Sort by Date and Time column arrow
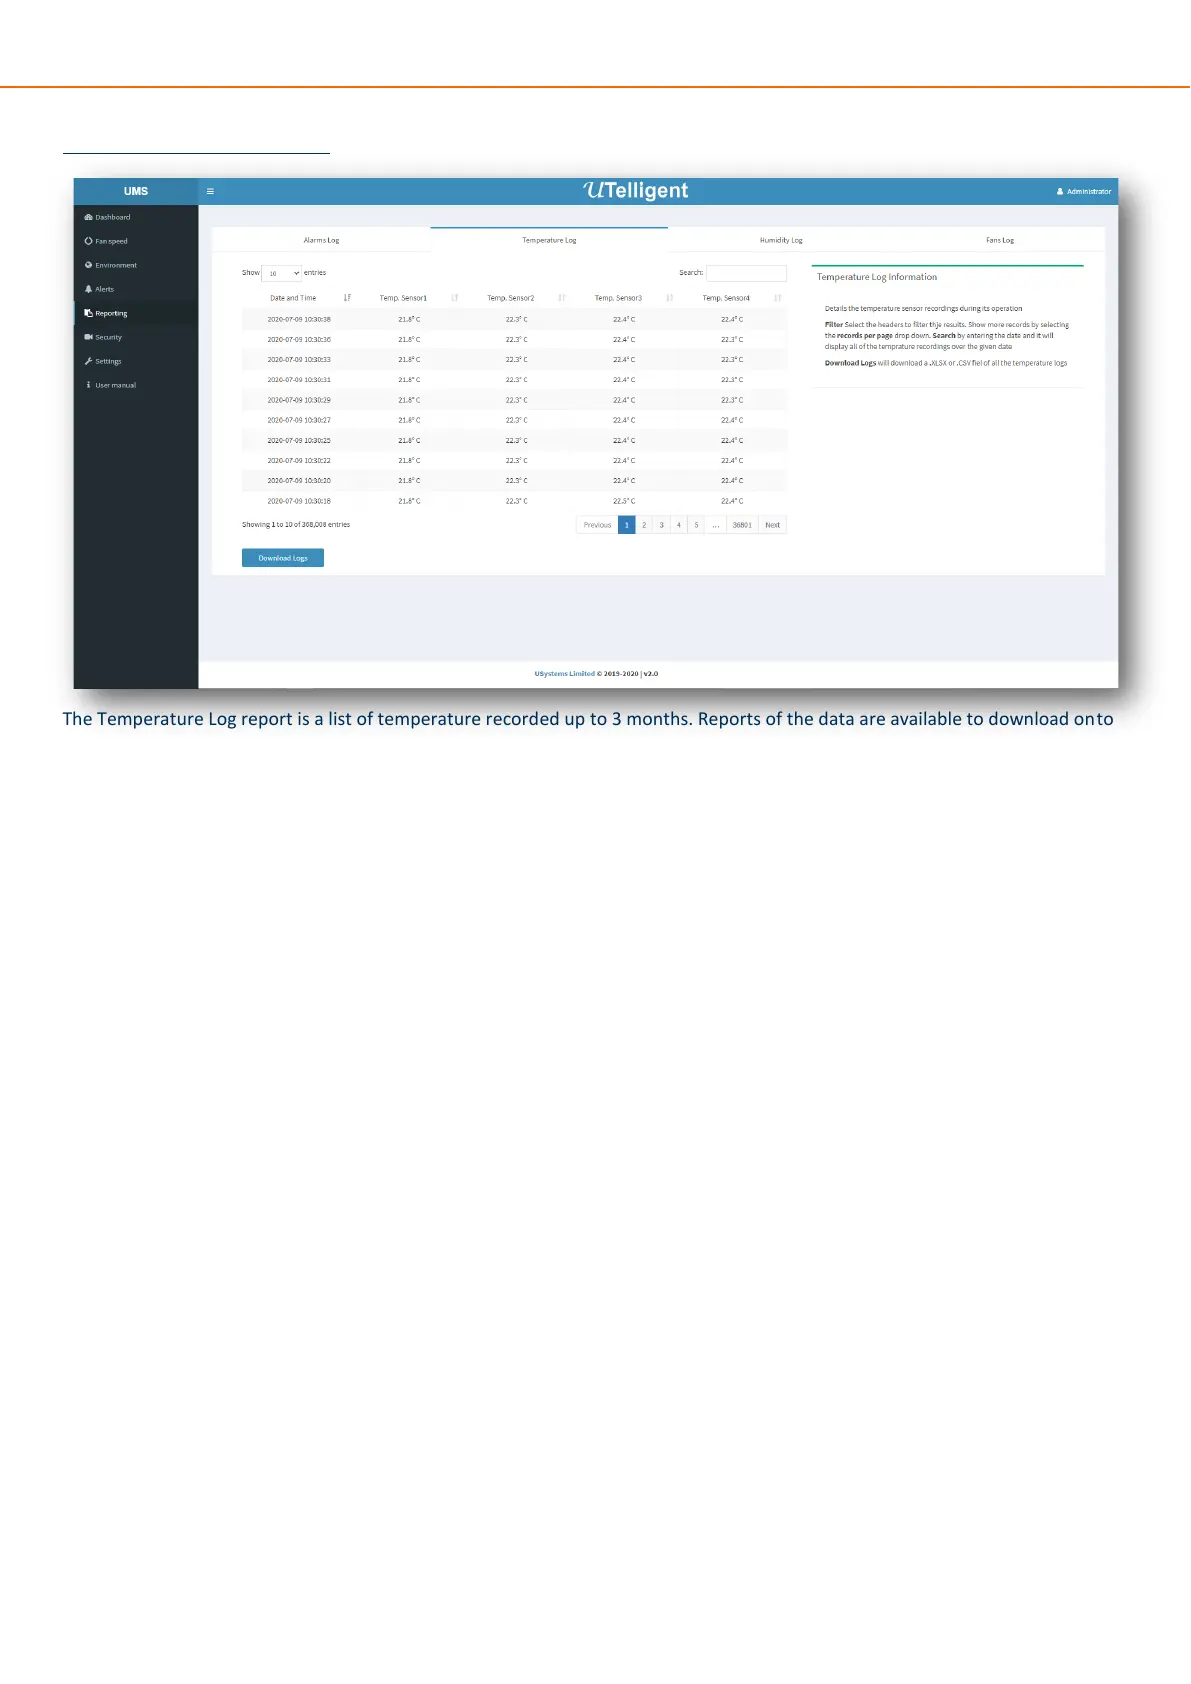Screen dimensions: 1191x1684 point(347,298)
